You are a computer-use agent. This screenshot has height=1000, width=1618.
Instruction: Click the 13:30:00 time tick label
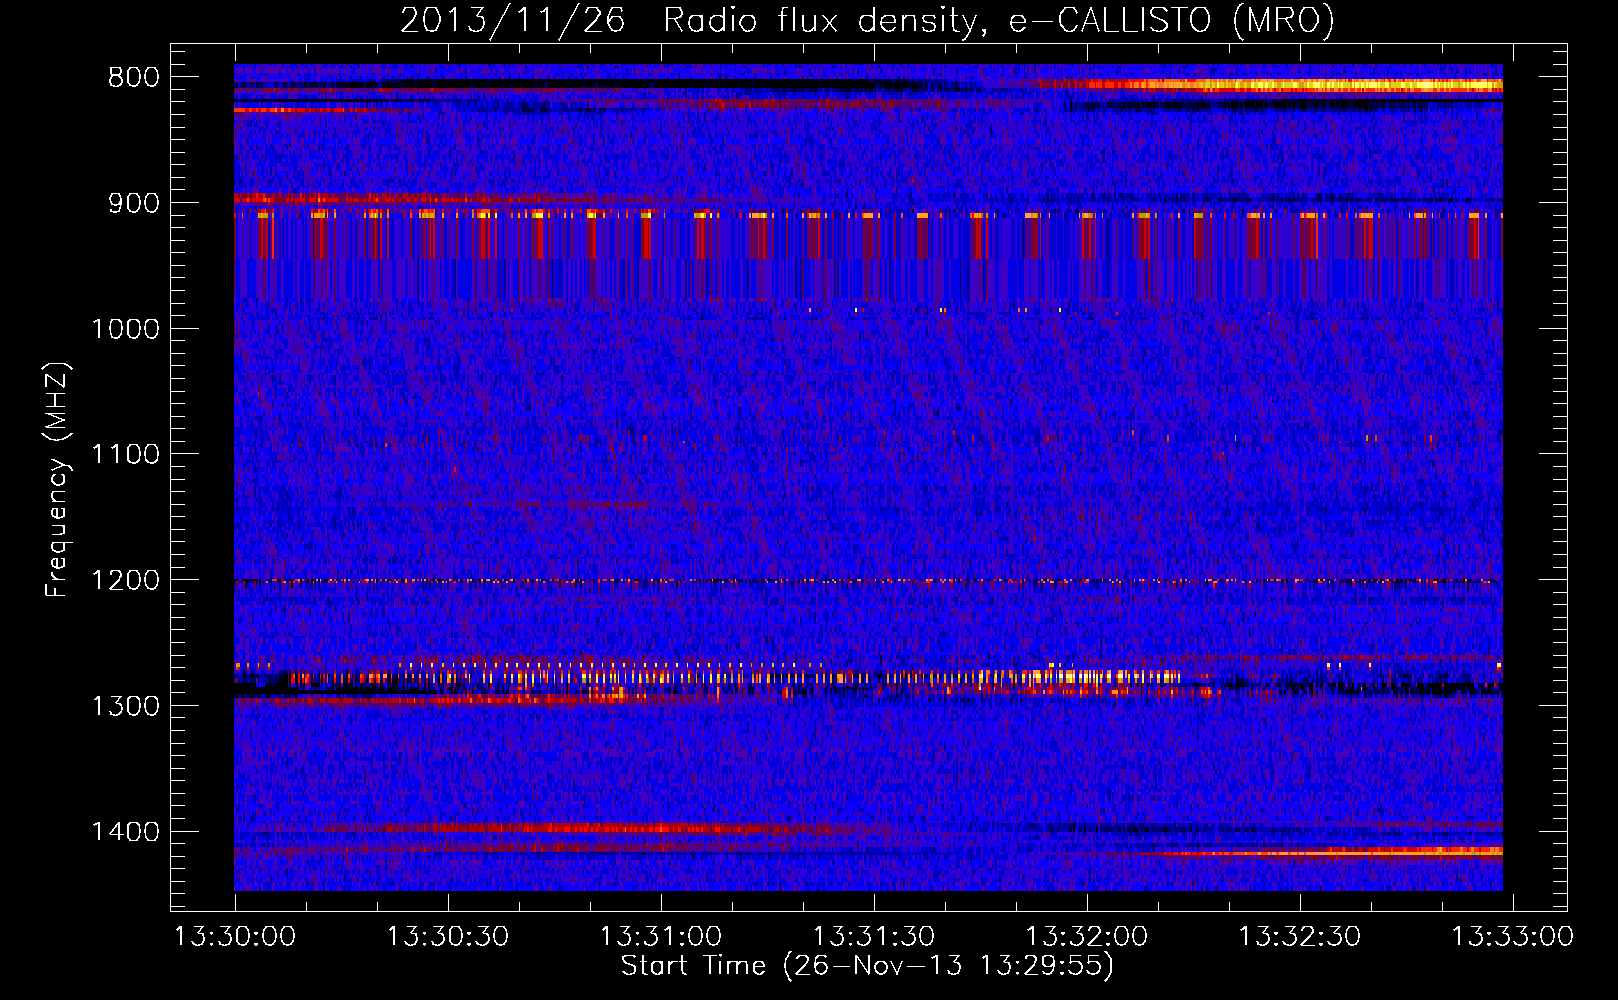[x=235, y=937]
